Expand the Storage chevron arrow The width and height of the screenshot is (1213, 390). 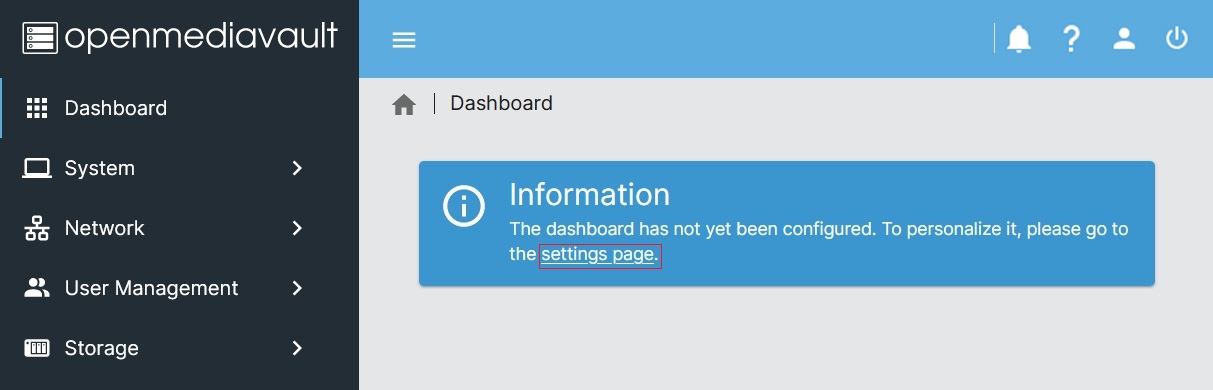pyautogui.click(x=297, y=348)
